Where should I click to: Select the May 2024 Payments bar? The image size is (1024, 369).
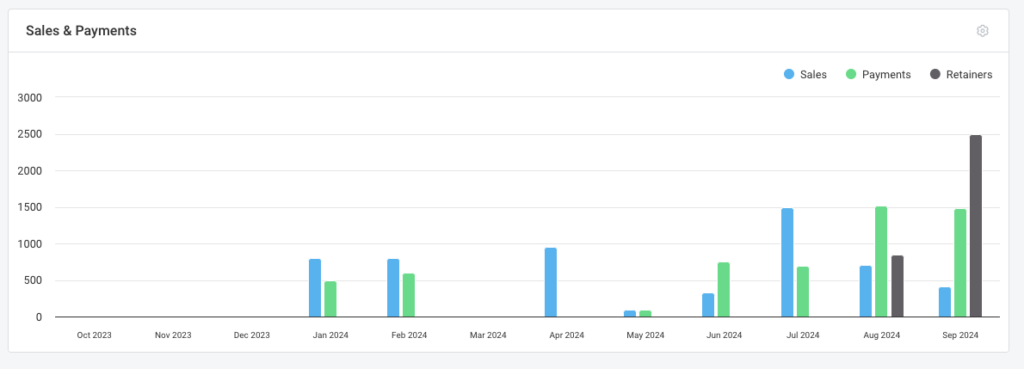click(x=645, y=314)
